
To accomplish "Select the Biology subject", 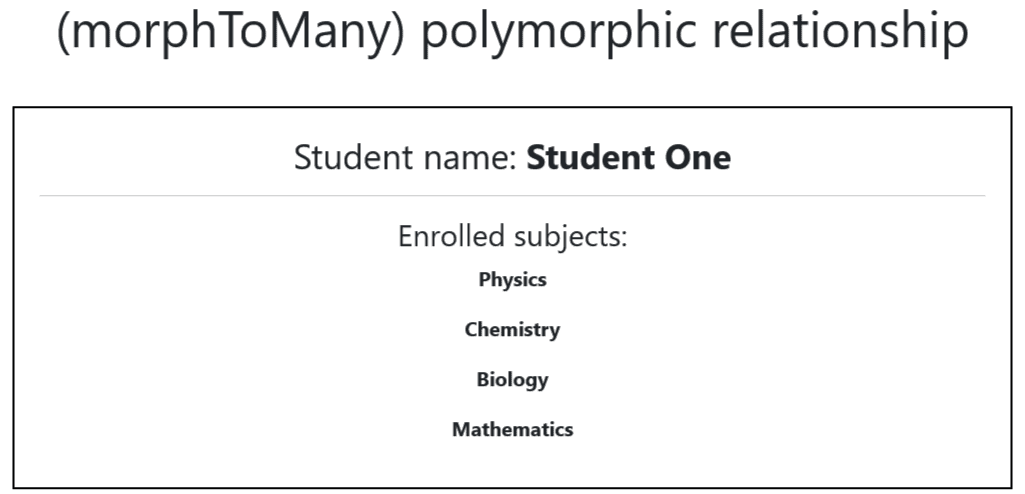I will click(x=512, y=380).
